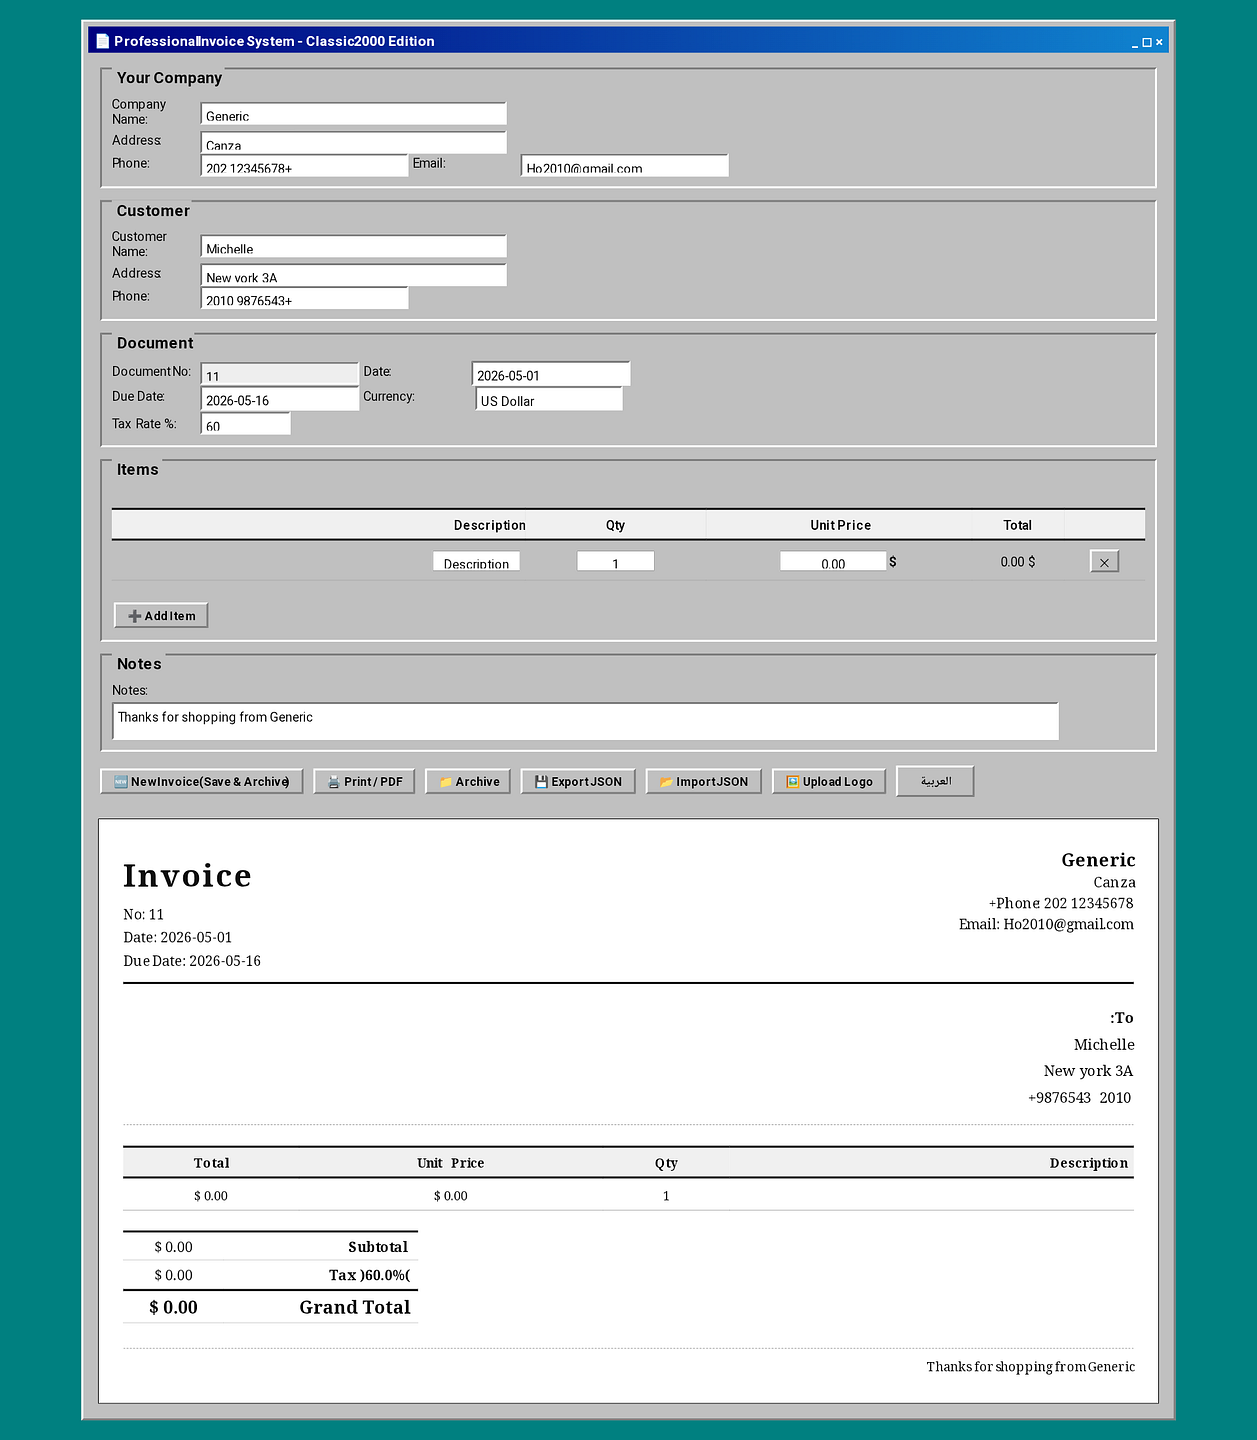1257x1440 pixels.
Task: Remove the item row with the X button
Action: [1104, 562]
